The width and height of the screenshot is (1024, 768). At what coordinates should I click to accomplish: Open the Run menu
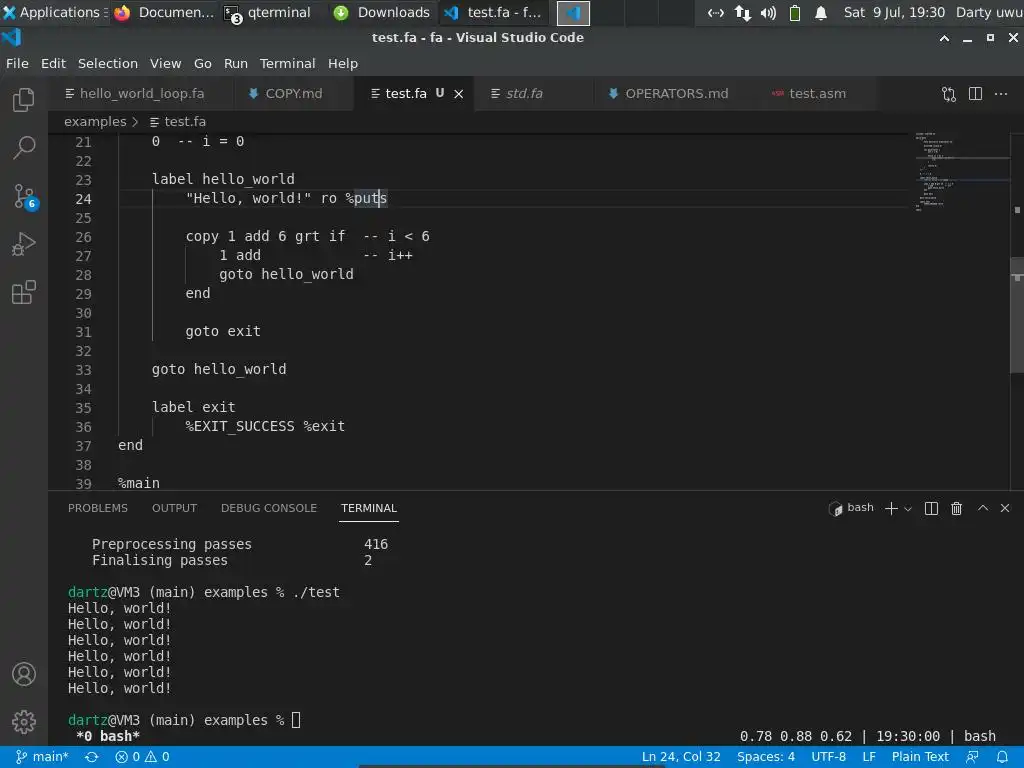pos(236,63)
